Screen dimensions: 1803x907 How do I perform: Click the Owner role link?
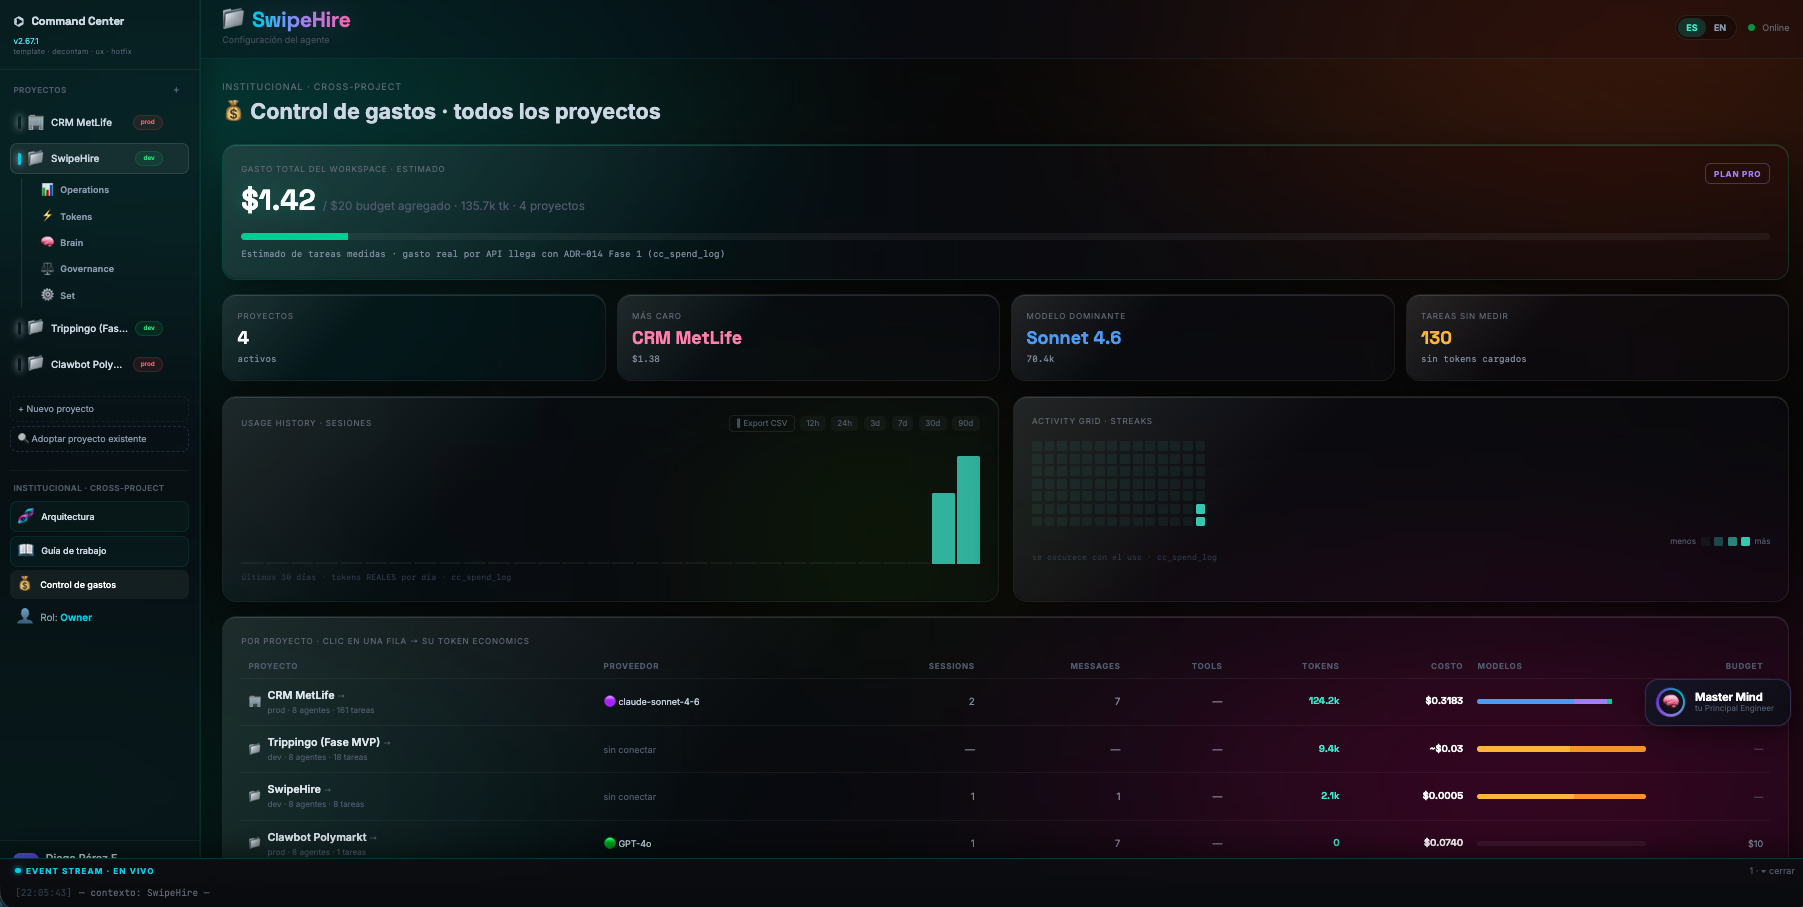(76, 617)
